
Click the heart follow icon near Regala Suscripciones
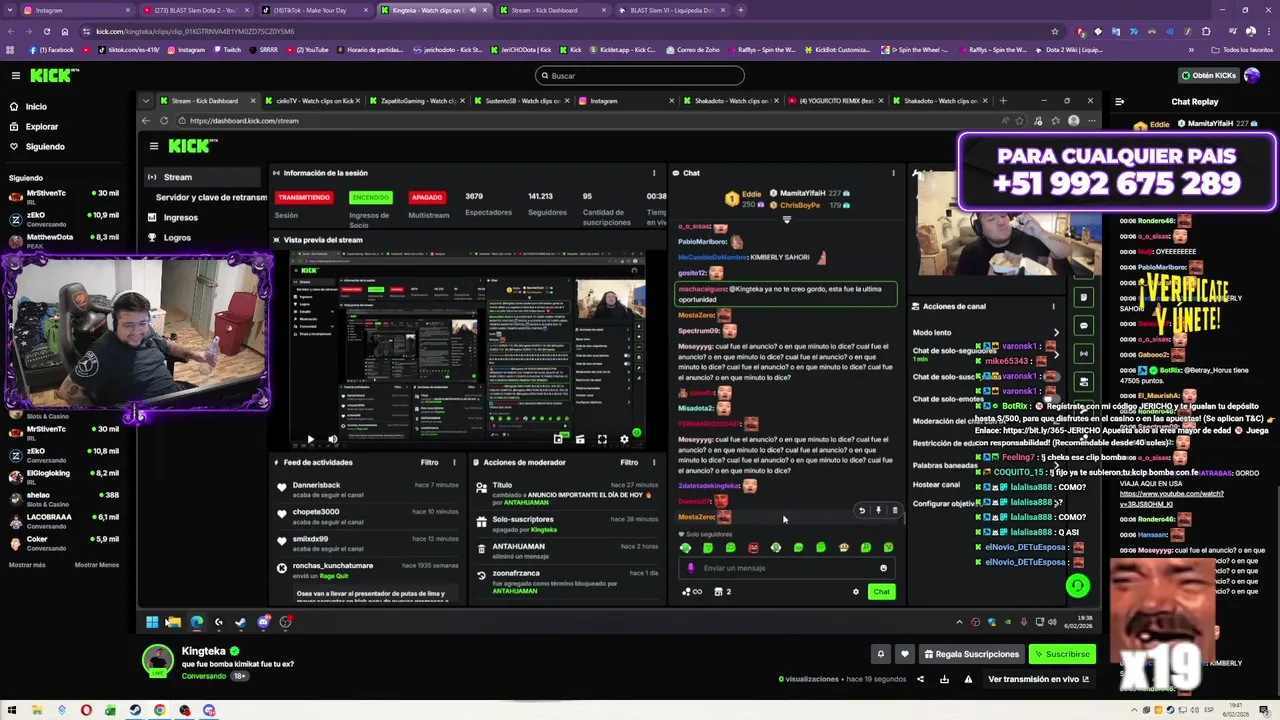tap(904, 654)
